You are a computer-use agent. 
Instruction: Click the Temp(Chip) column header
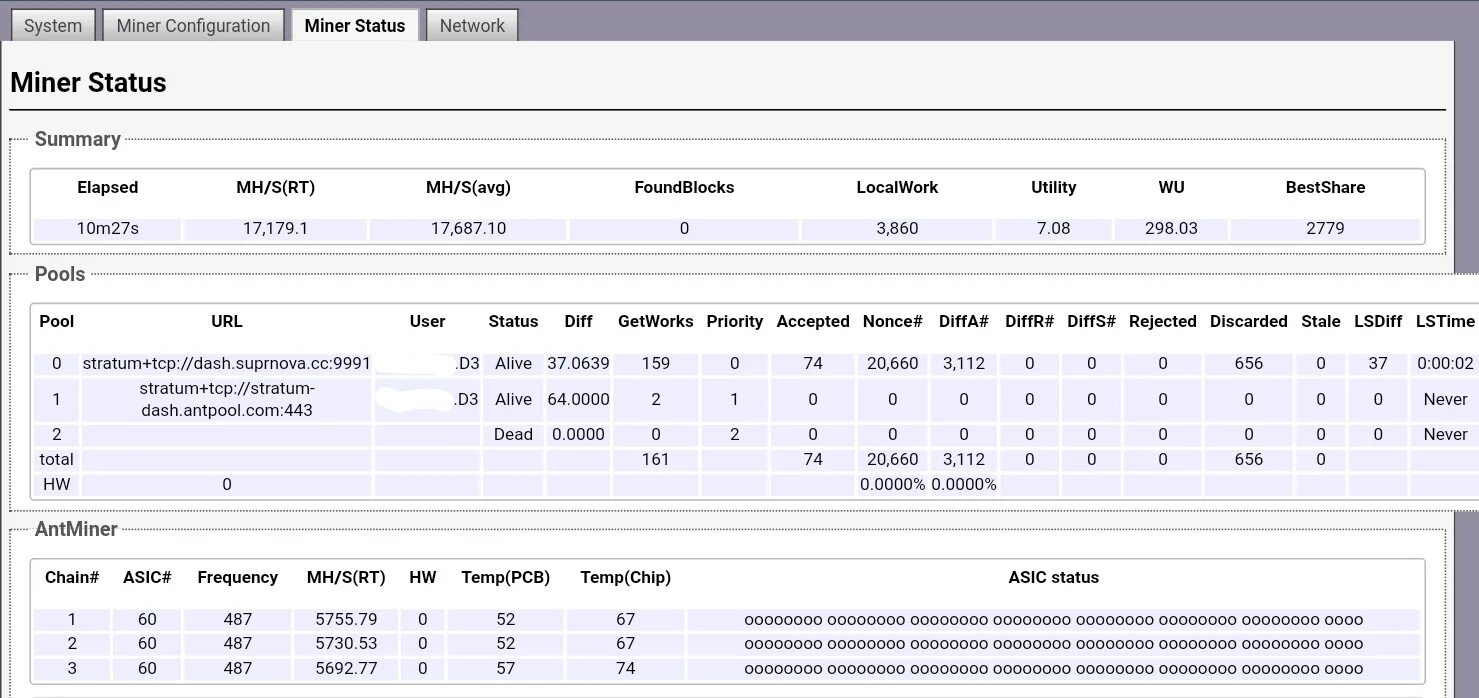coord(626,577)
